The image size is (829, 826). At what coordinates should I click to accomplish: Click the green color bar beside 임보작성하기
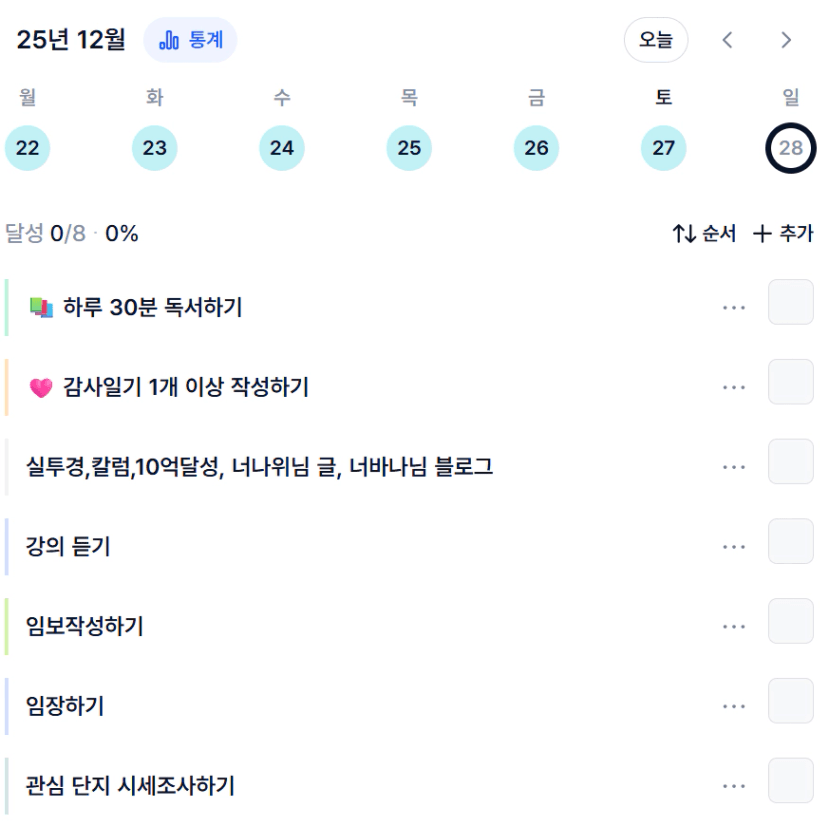pos(7,627)
